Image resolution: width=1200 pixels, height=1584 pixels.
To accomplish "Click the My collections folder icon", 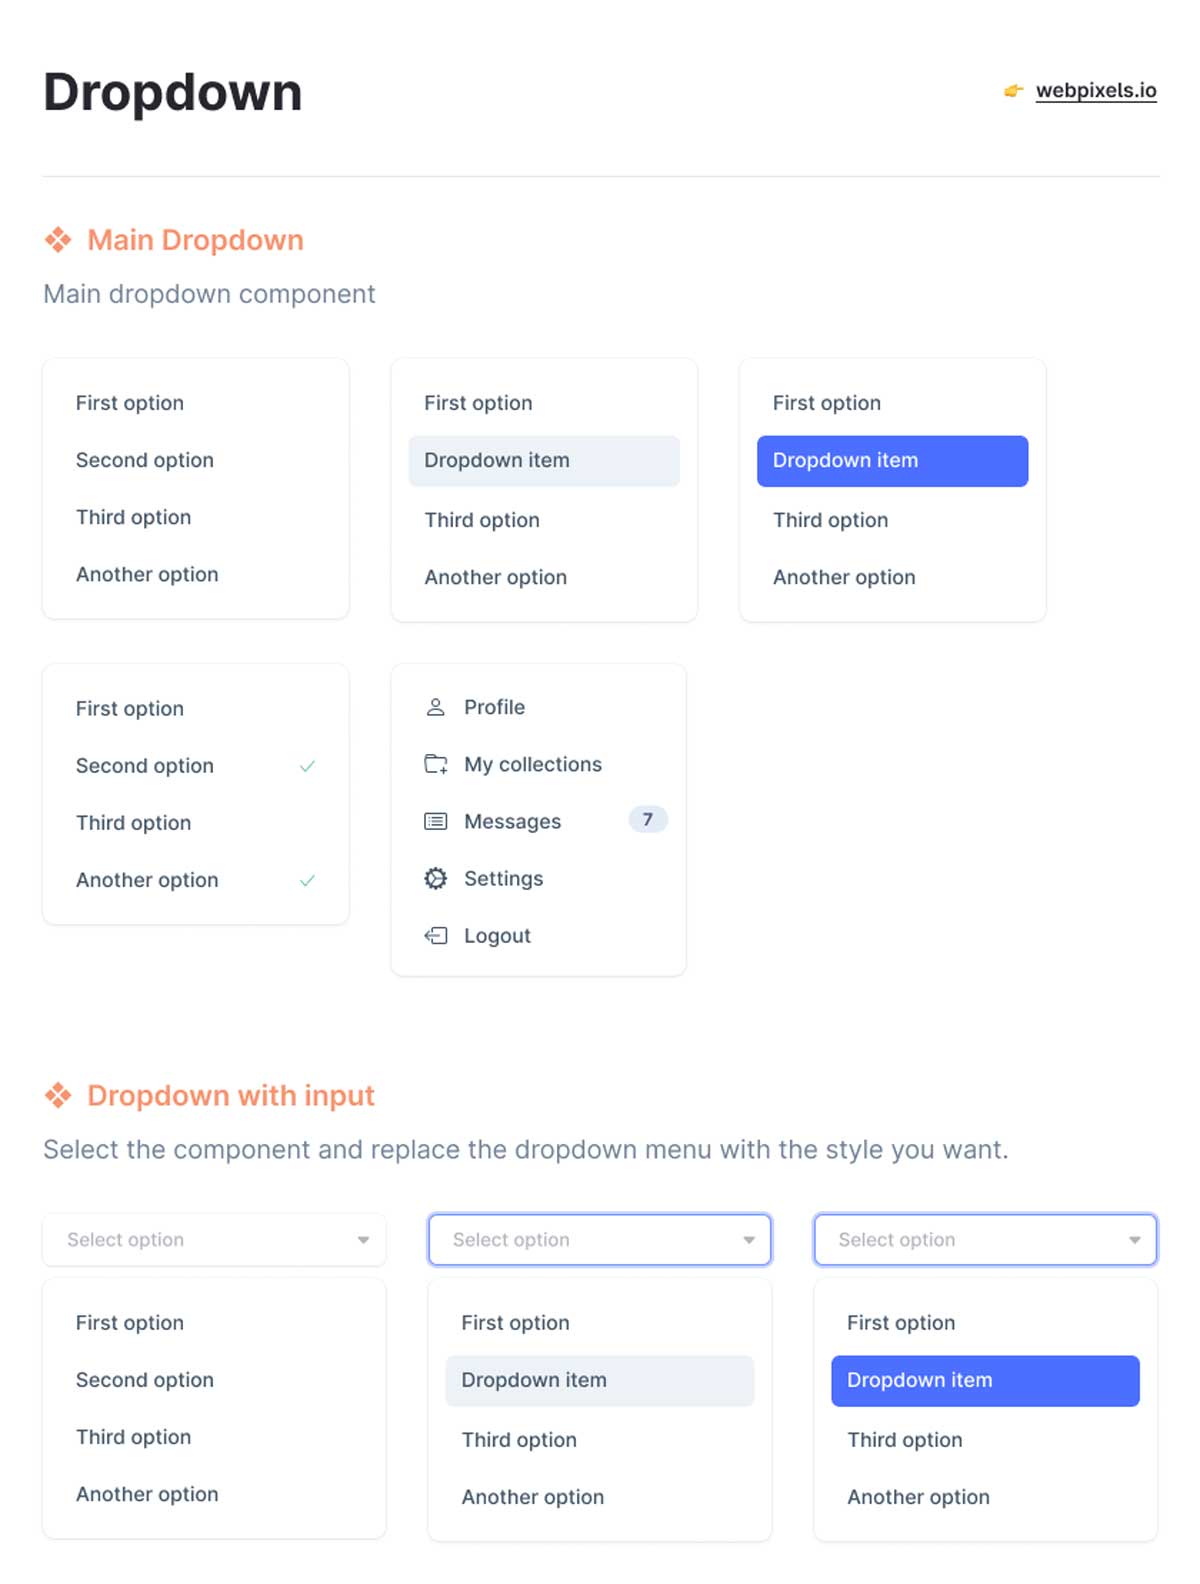I will (435, 764).
